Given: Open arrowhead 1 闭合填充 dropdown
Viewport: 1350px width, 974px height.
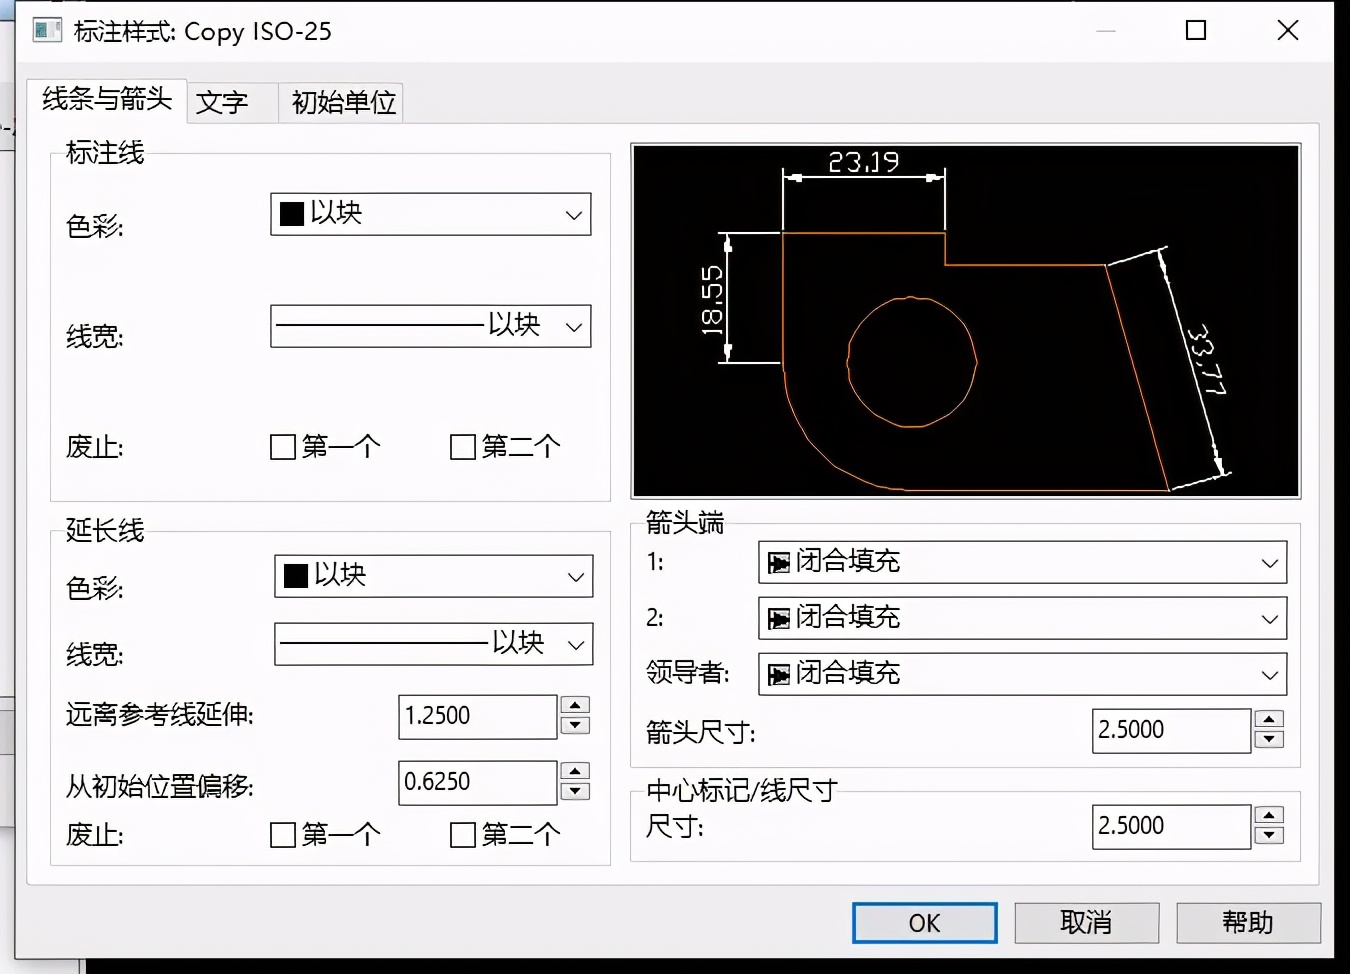Looking at the screenshot, I should pyautogui.click(x=1023, y=562).
